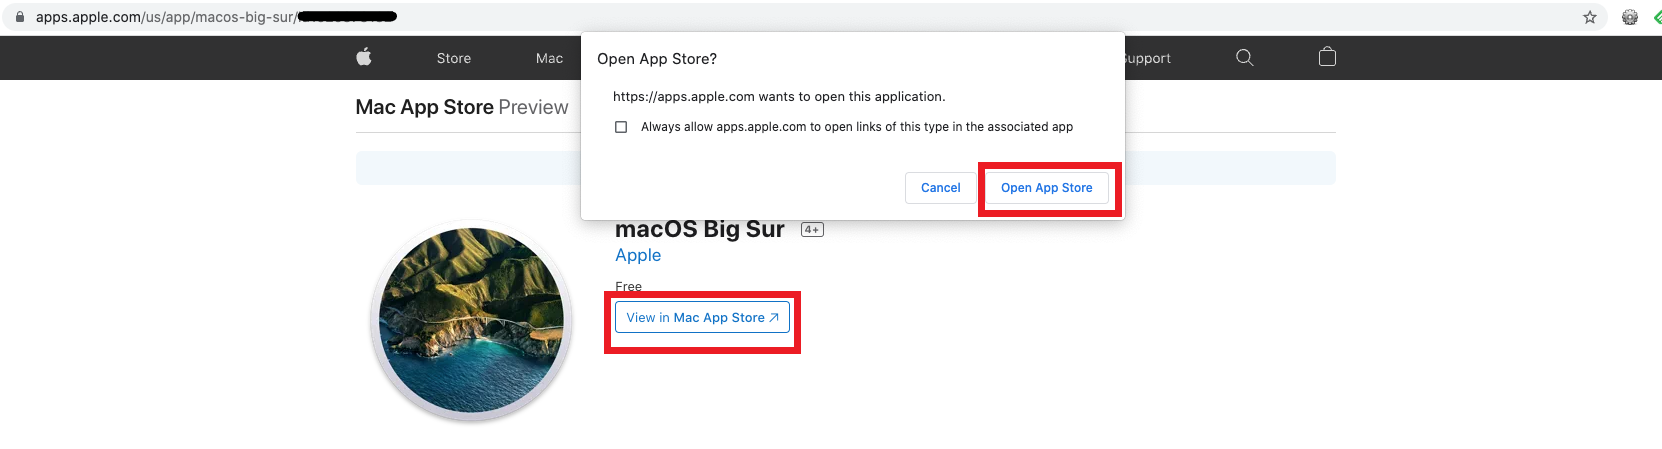Click the Apple logo in navigation bar
The image size is (1662, 449).
pos(364,57)
